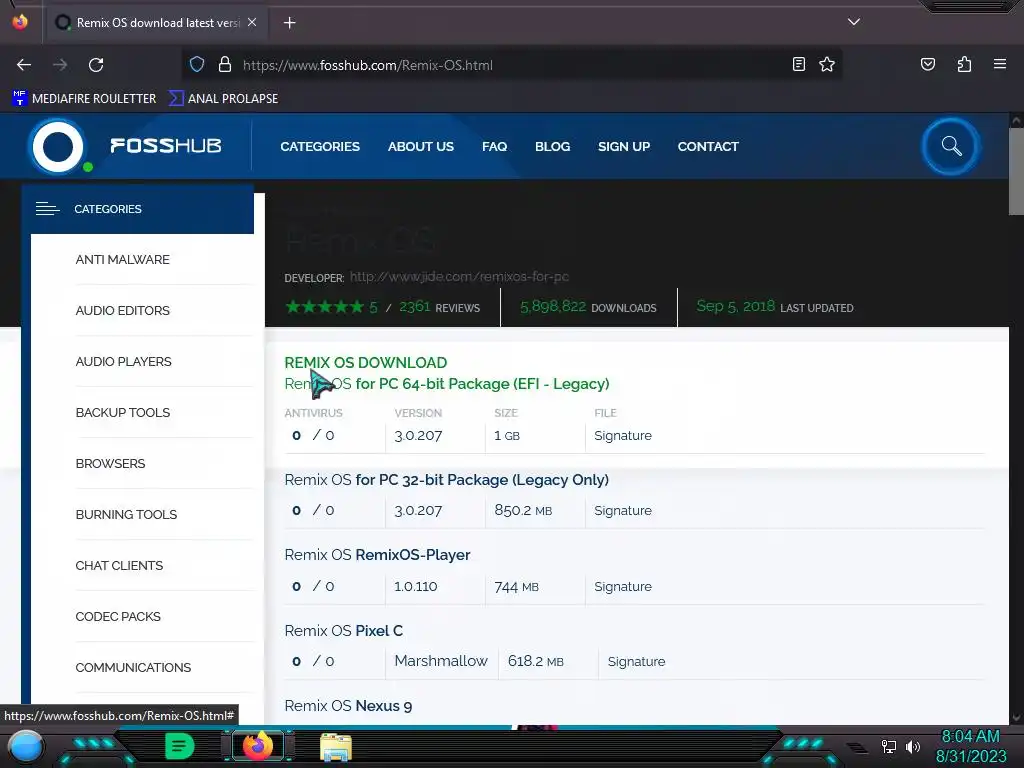Open the FAQ navigation item
Image resolution: width=1024 pixels, height=768 pixels.
[x=494, y=146]
